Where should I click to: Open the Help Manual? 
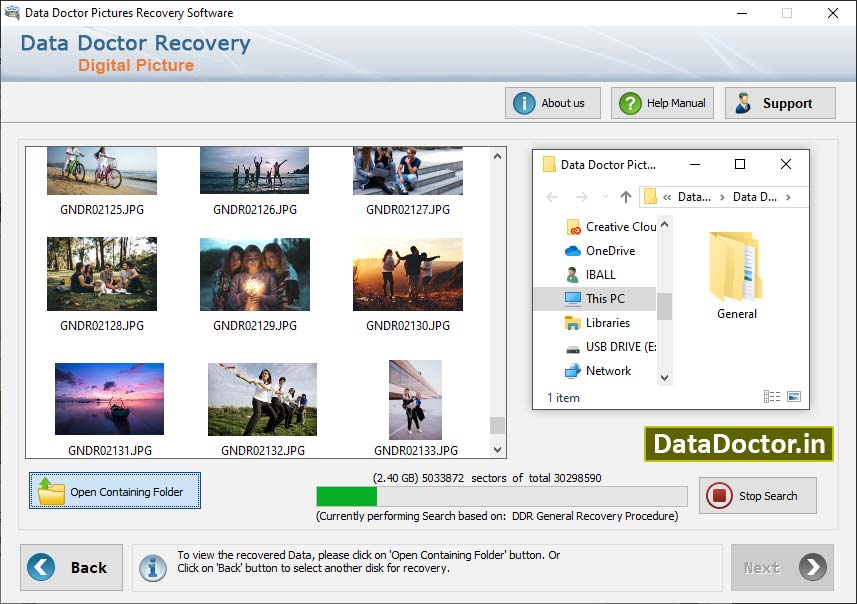click(661, 102)
